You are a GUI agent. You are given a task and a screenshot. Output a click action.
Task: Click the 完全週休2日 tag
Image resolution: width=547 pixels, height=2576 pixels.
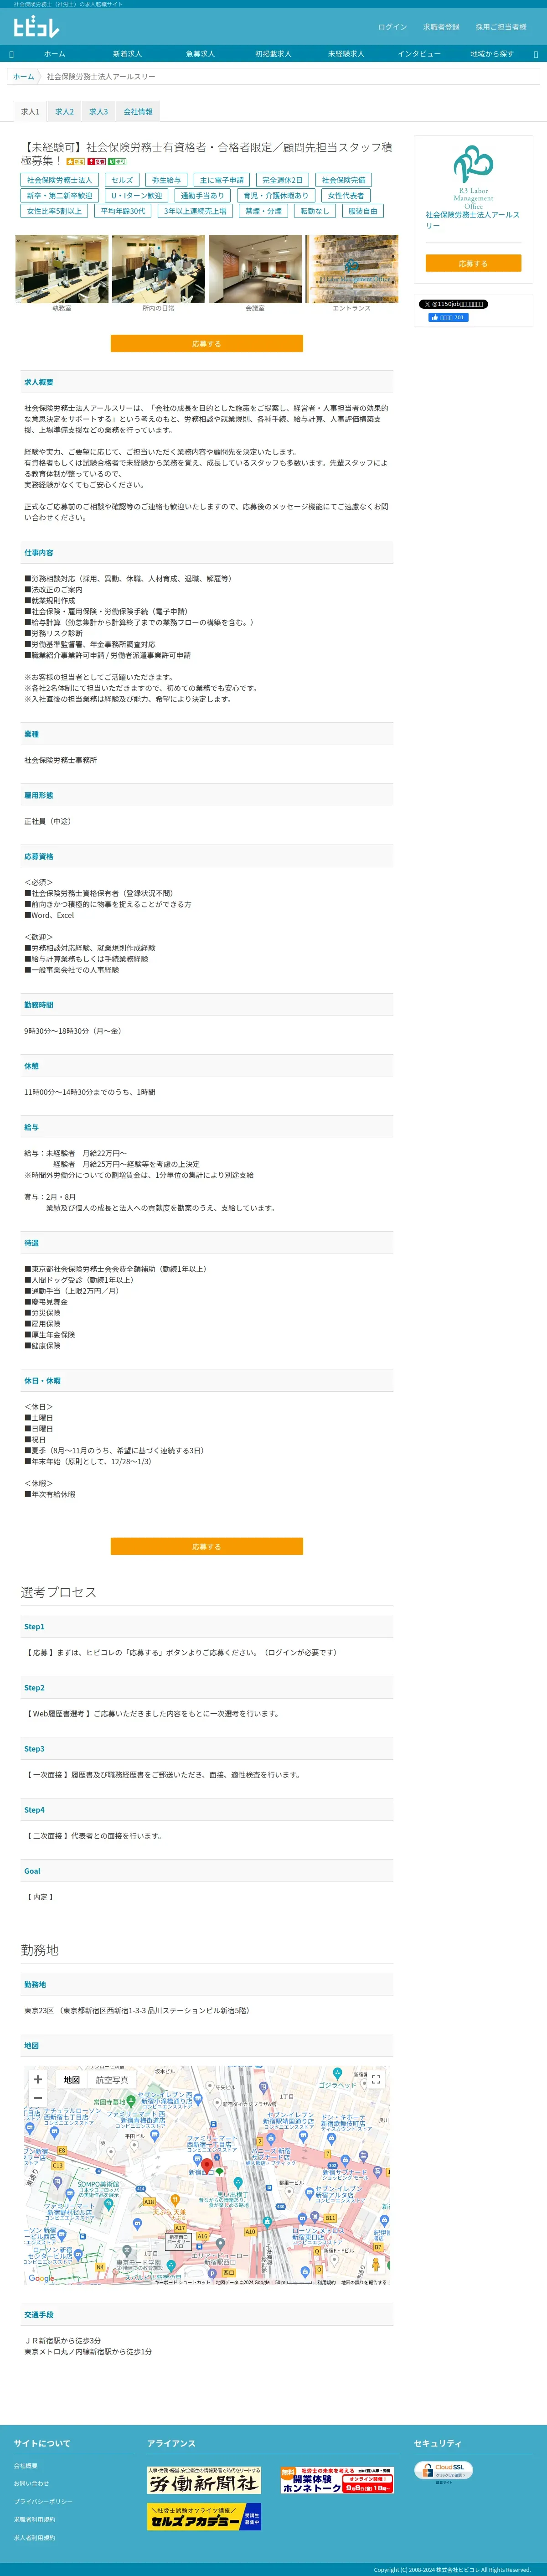coord(282,180)
